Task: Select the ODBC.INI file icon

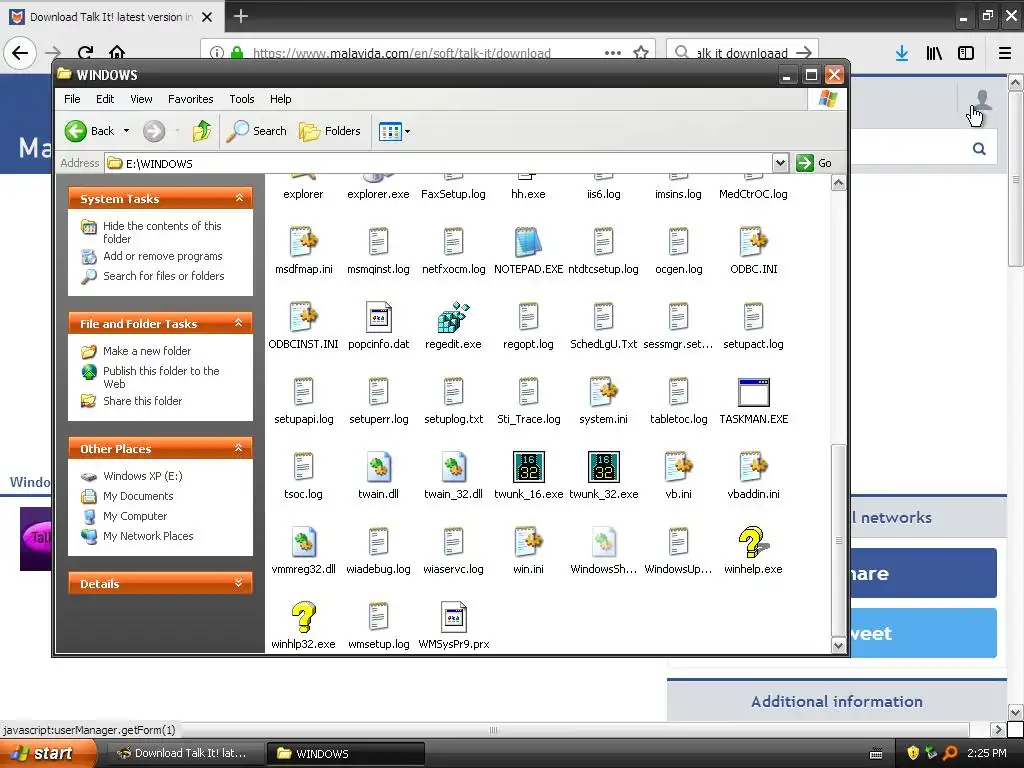Action: click(753, 242)
